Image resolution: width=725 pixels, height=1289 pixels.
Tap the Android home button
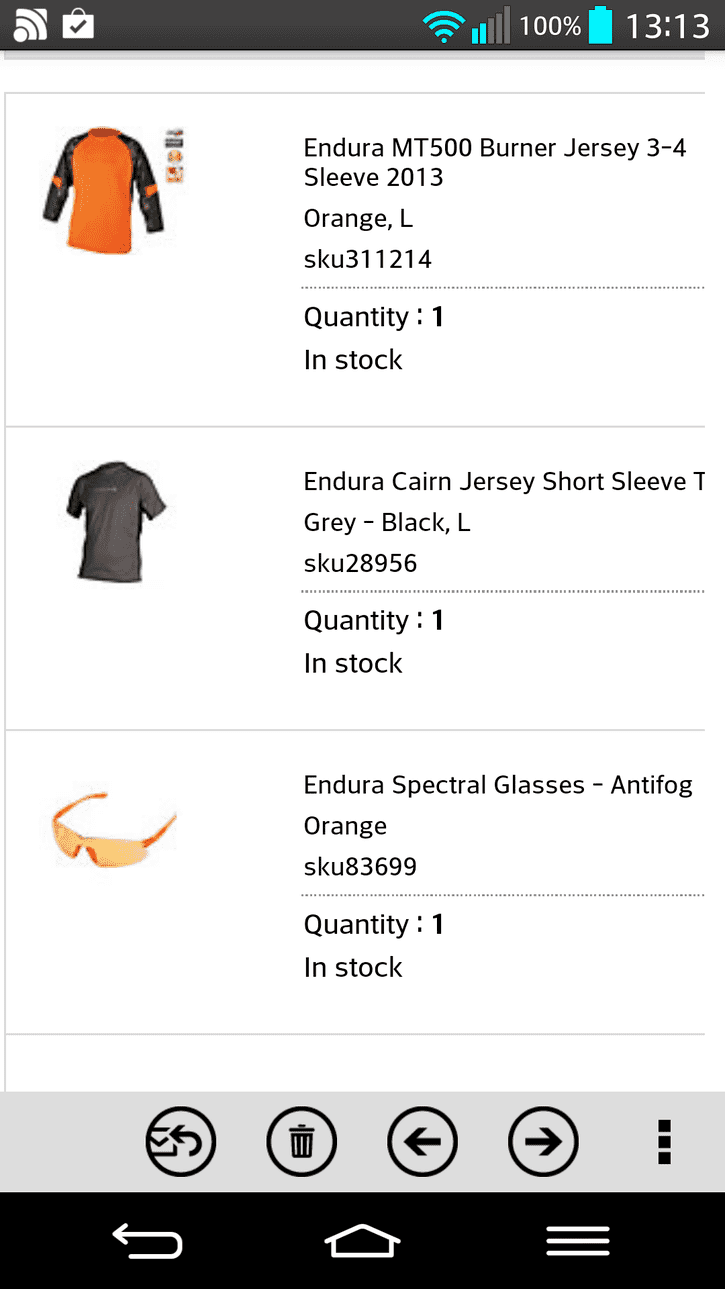pyautogui.click(x=362, y=1241)
